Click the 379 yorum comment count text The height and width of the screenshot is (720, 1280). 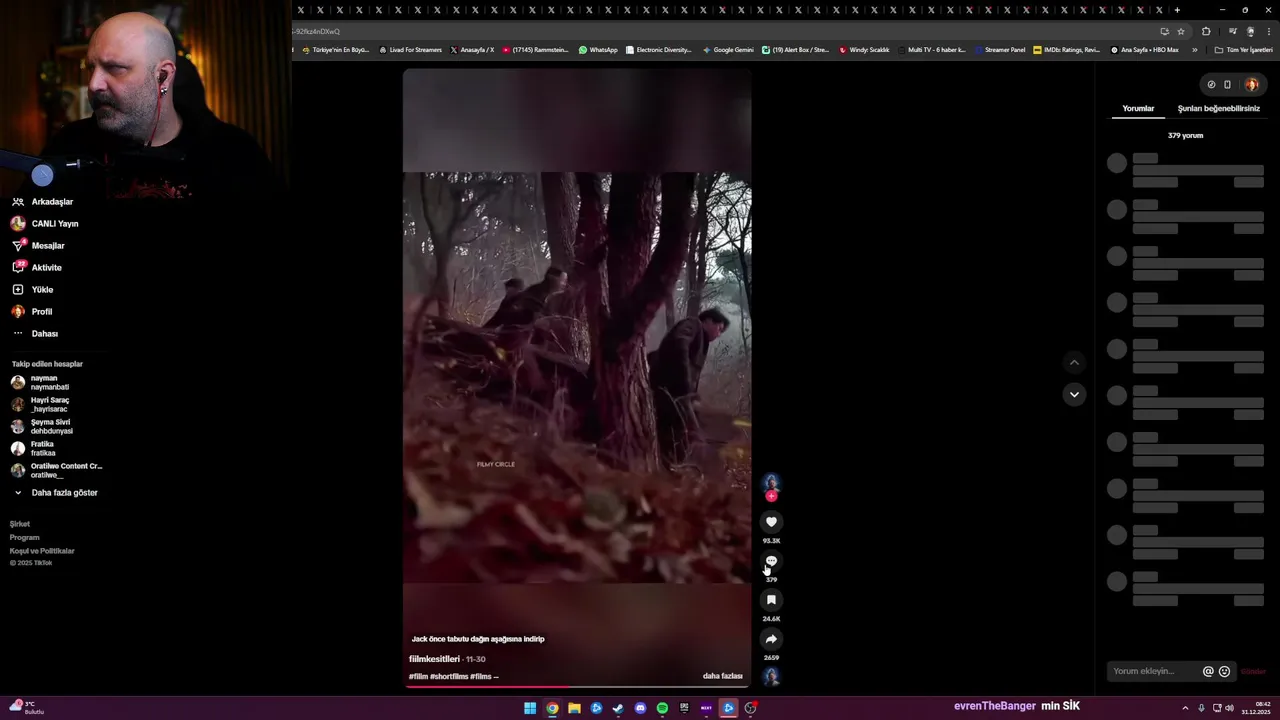tap(1185, 135)
